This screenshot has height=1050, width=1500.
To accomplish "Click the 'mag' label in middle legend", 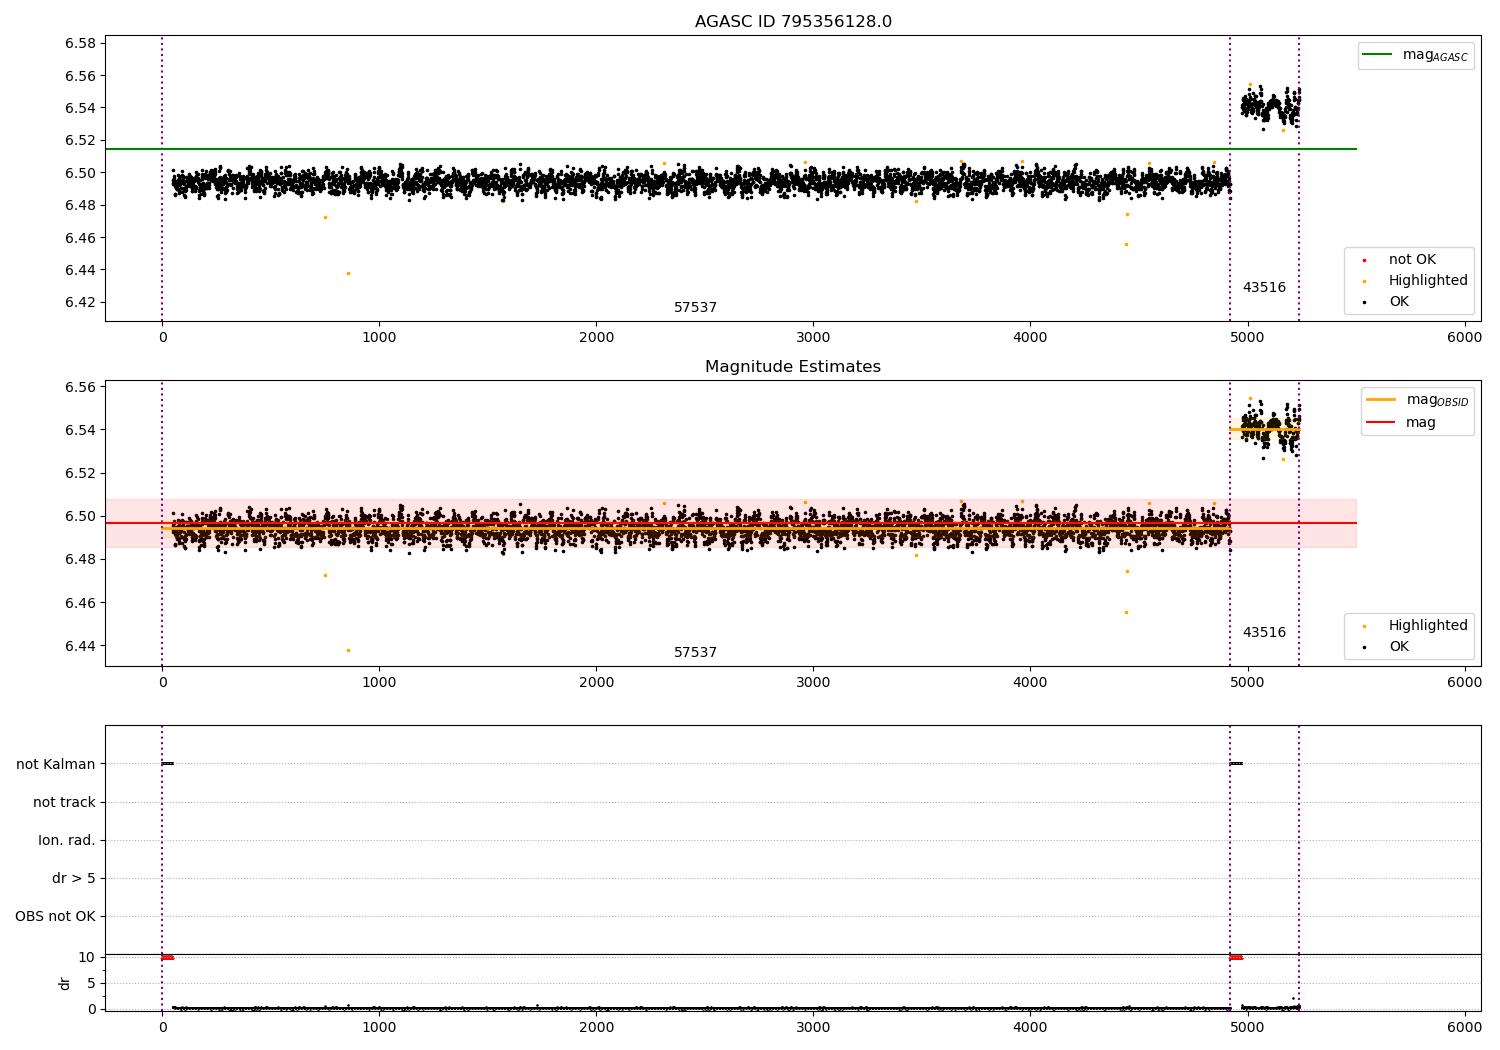I will [1421, 423].
